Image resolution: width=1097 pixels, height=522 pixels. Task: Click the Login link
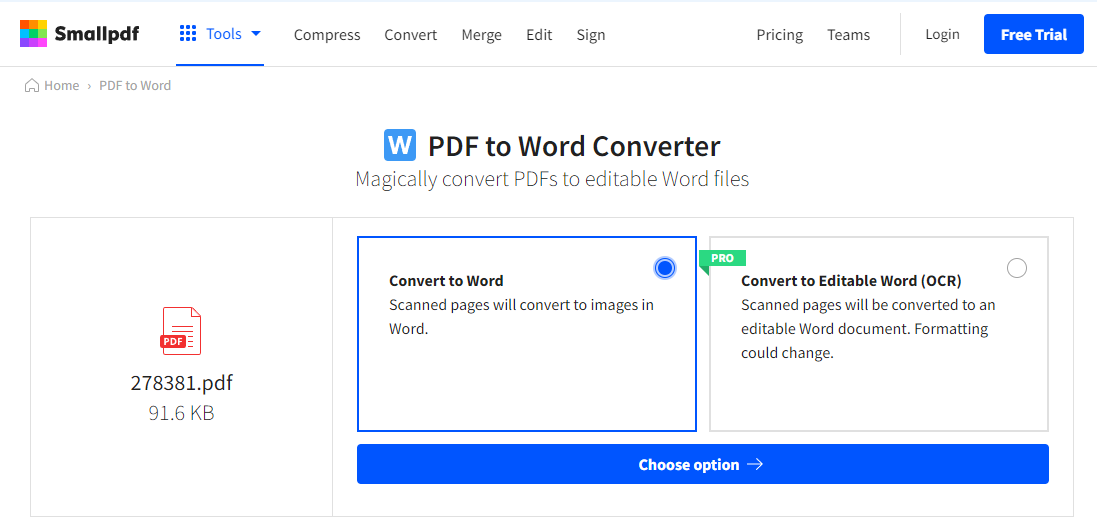pos(942,34)
